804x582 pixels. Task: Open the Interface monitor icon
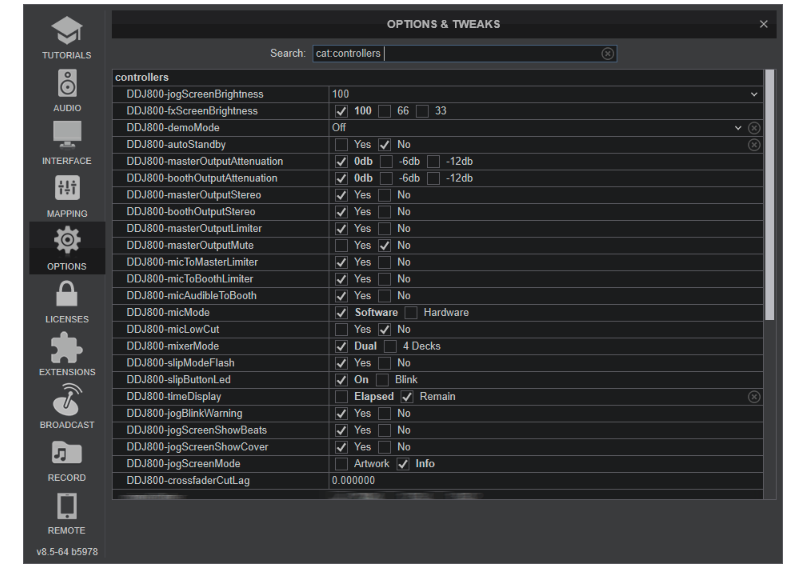[67, 135]
